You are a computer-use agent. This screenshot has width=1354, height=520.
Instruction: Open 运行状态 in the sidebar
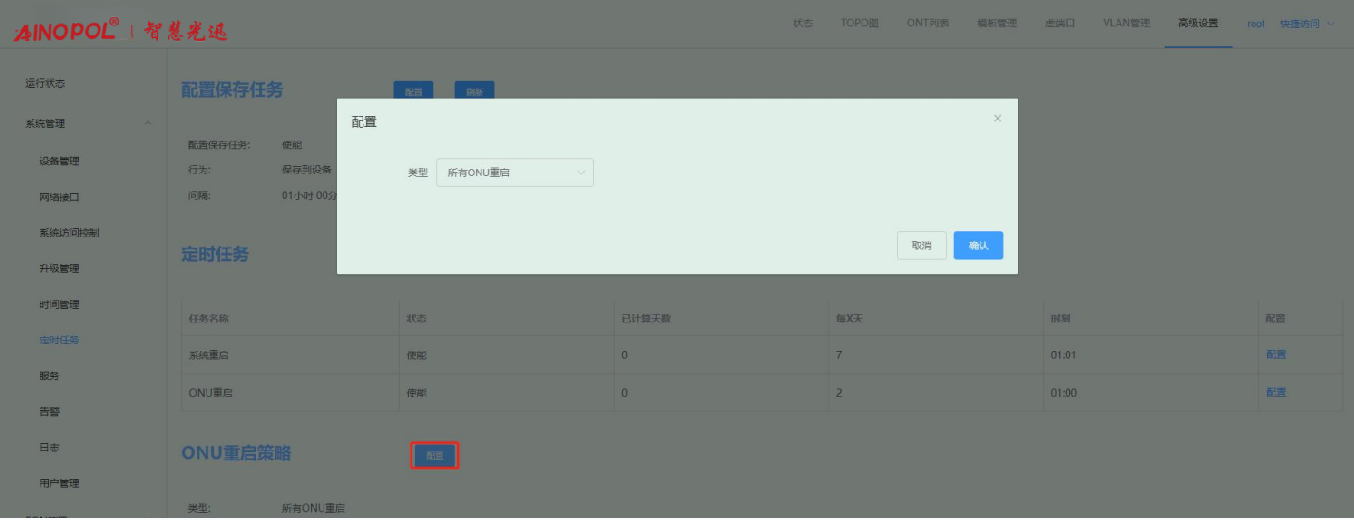pyautogui.click(x=45, y=84)
